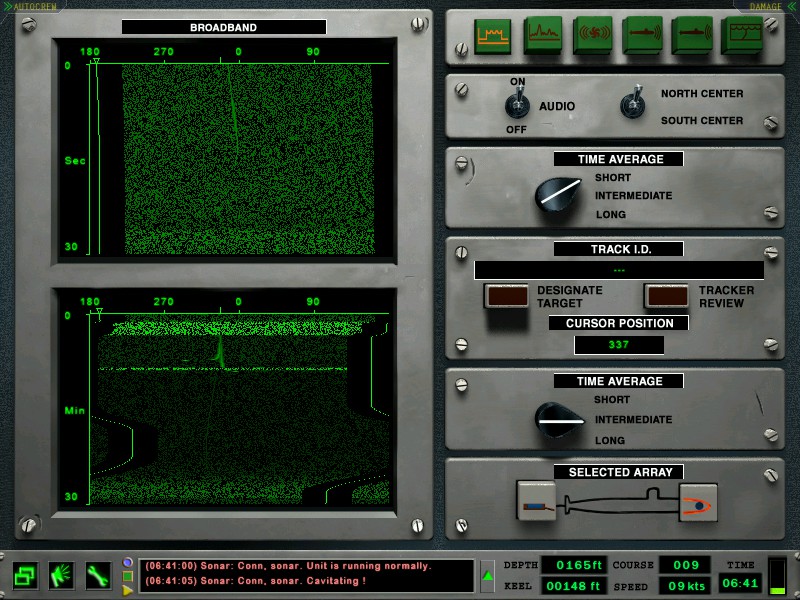Select the towed array icon
The width and height of the screenshot is (800, 600).
click(x=537, y=501)
